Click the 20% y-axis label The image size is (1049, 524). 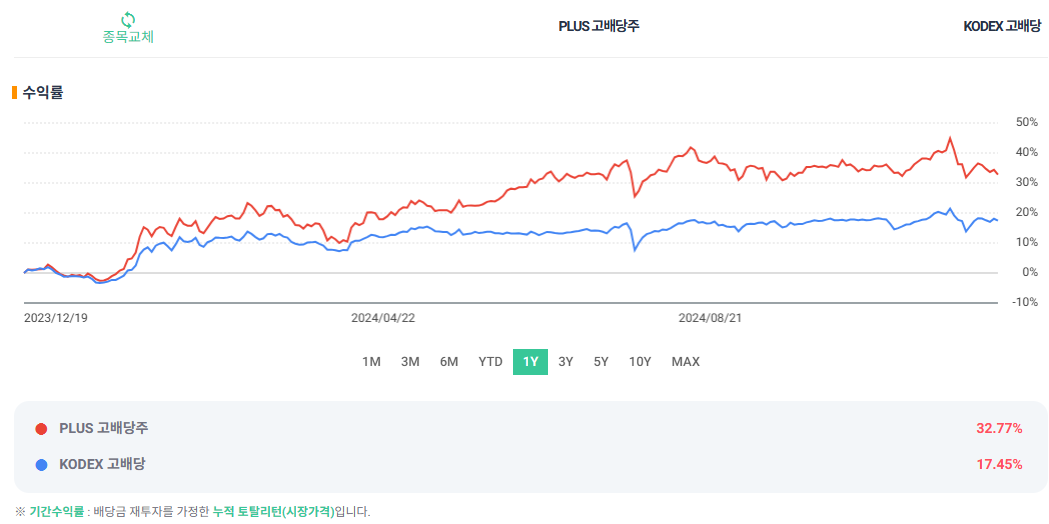click(1026, 213)
